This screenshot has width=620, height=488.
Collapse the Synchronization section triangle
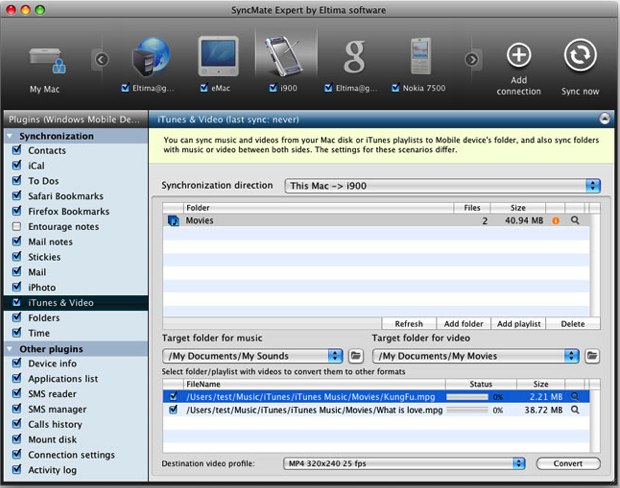tap(10, 136)
